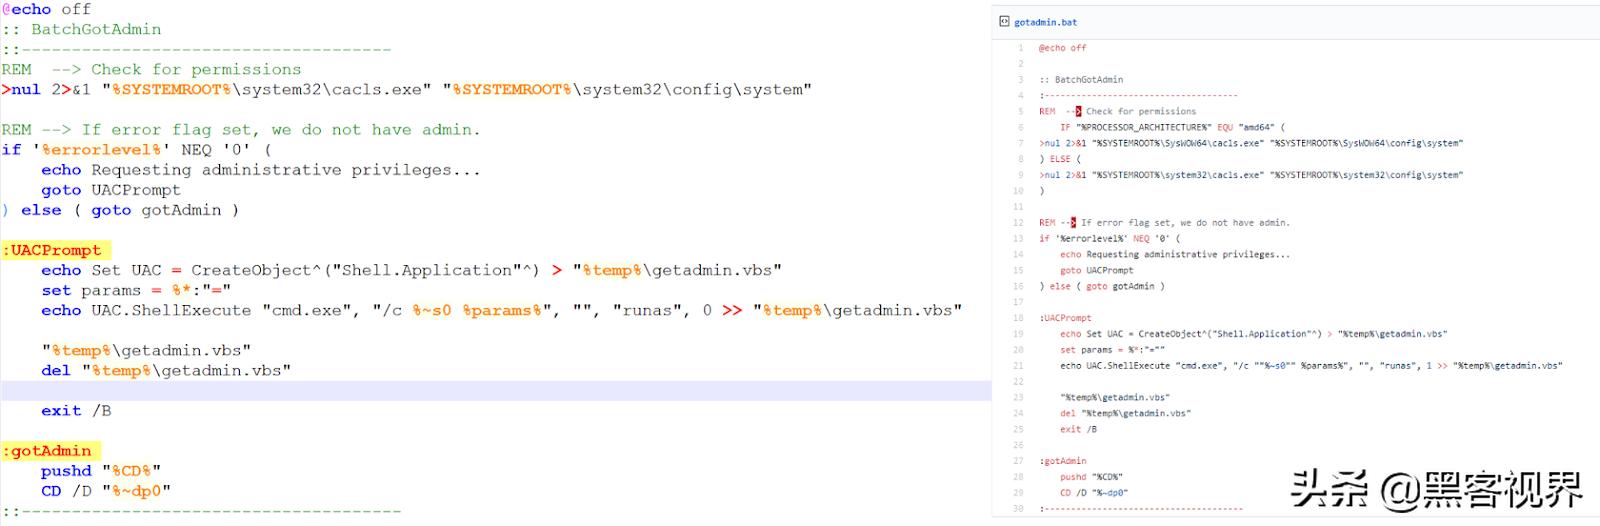
Task: Click 'goto UACPrompt' line in right viewer
Action: pos(1097,270)
